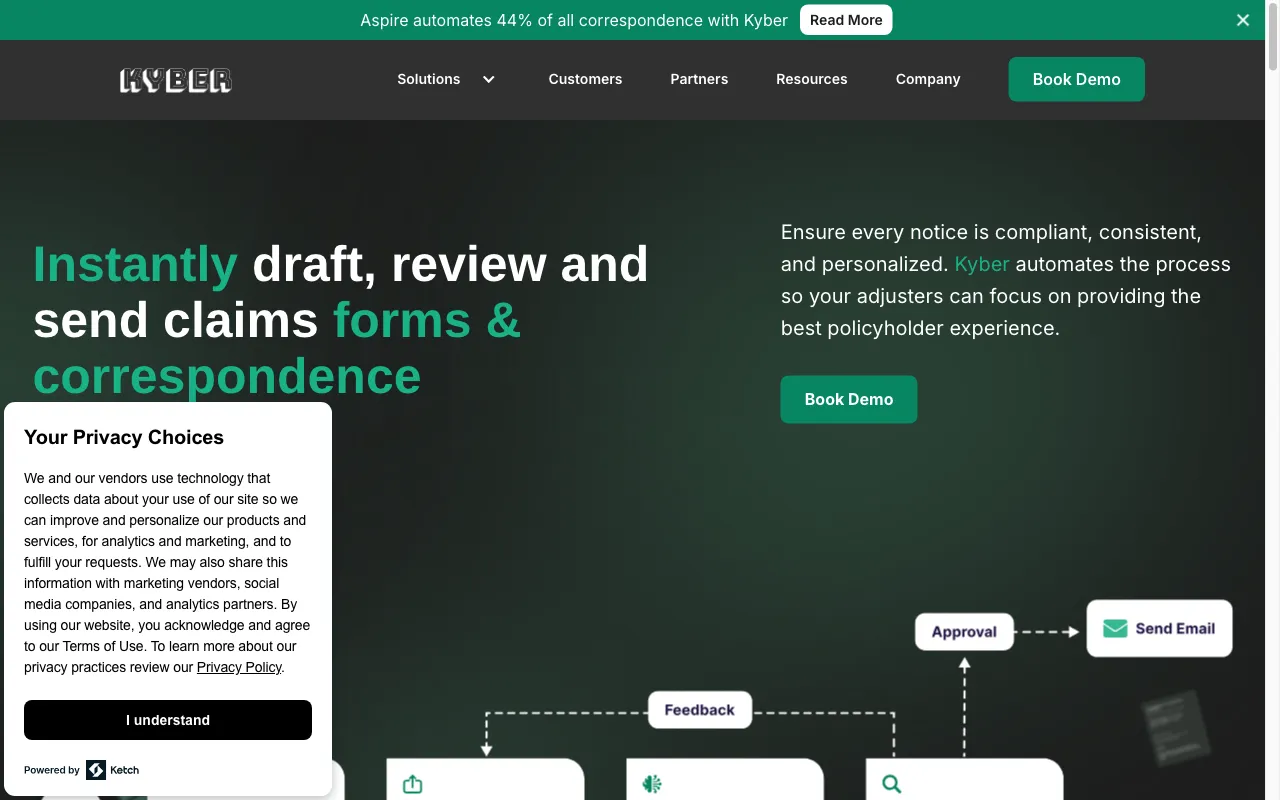Close the green announcement banner
The width and height of the screenshot is (1280, 800).
[1243, 20]
